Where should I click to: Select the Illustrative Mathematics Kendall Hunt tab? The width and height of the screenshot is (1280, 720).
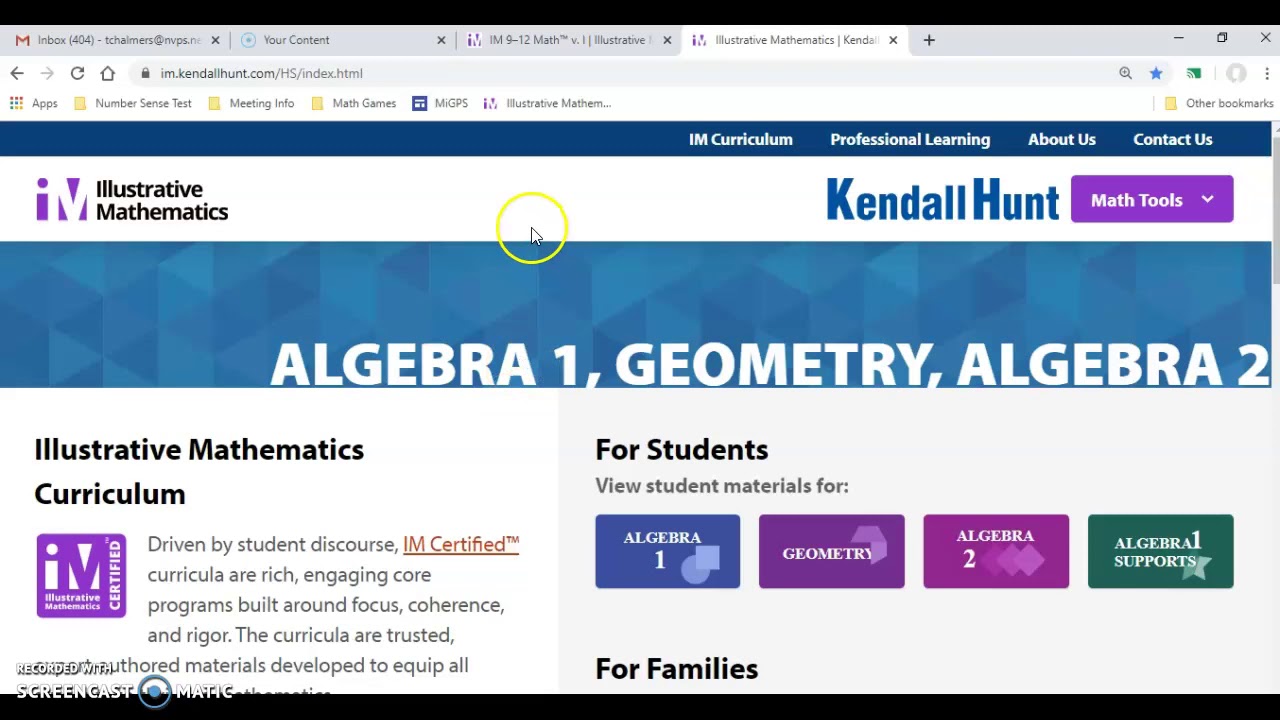tap(794, 40)
